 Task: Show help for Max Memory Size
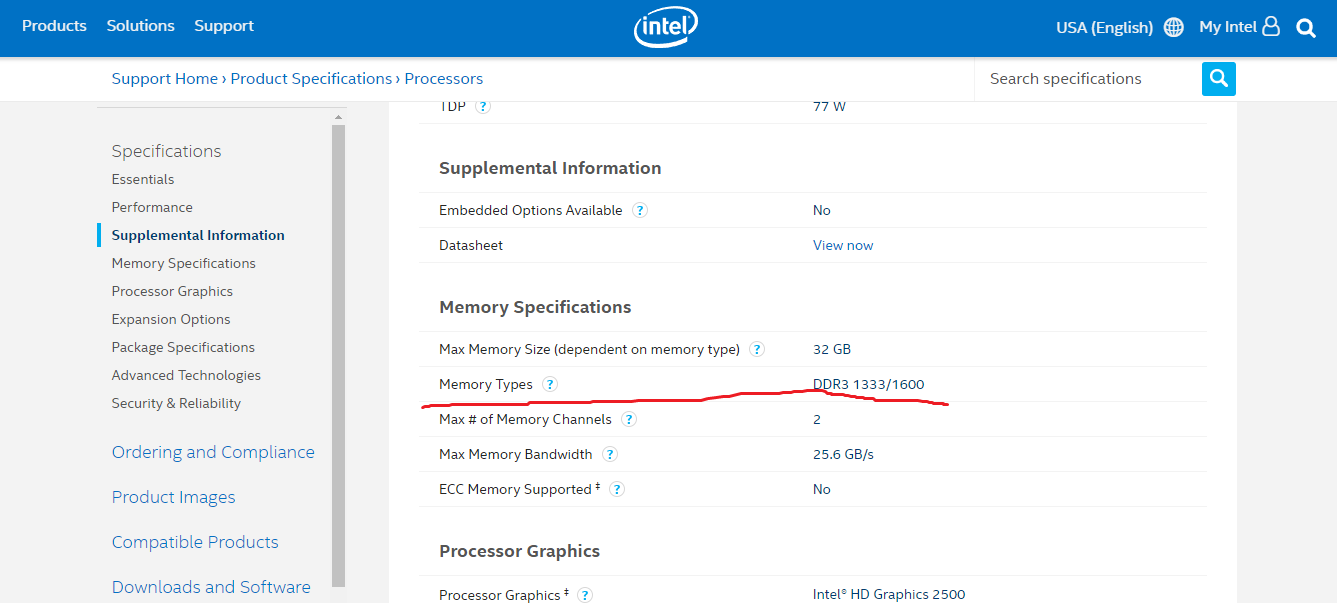coord(757,349)
